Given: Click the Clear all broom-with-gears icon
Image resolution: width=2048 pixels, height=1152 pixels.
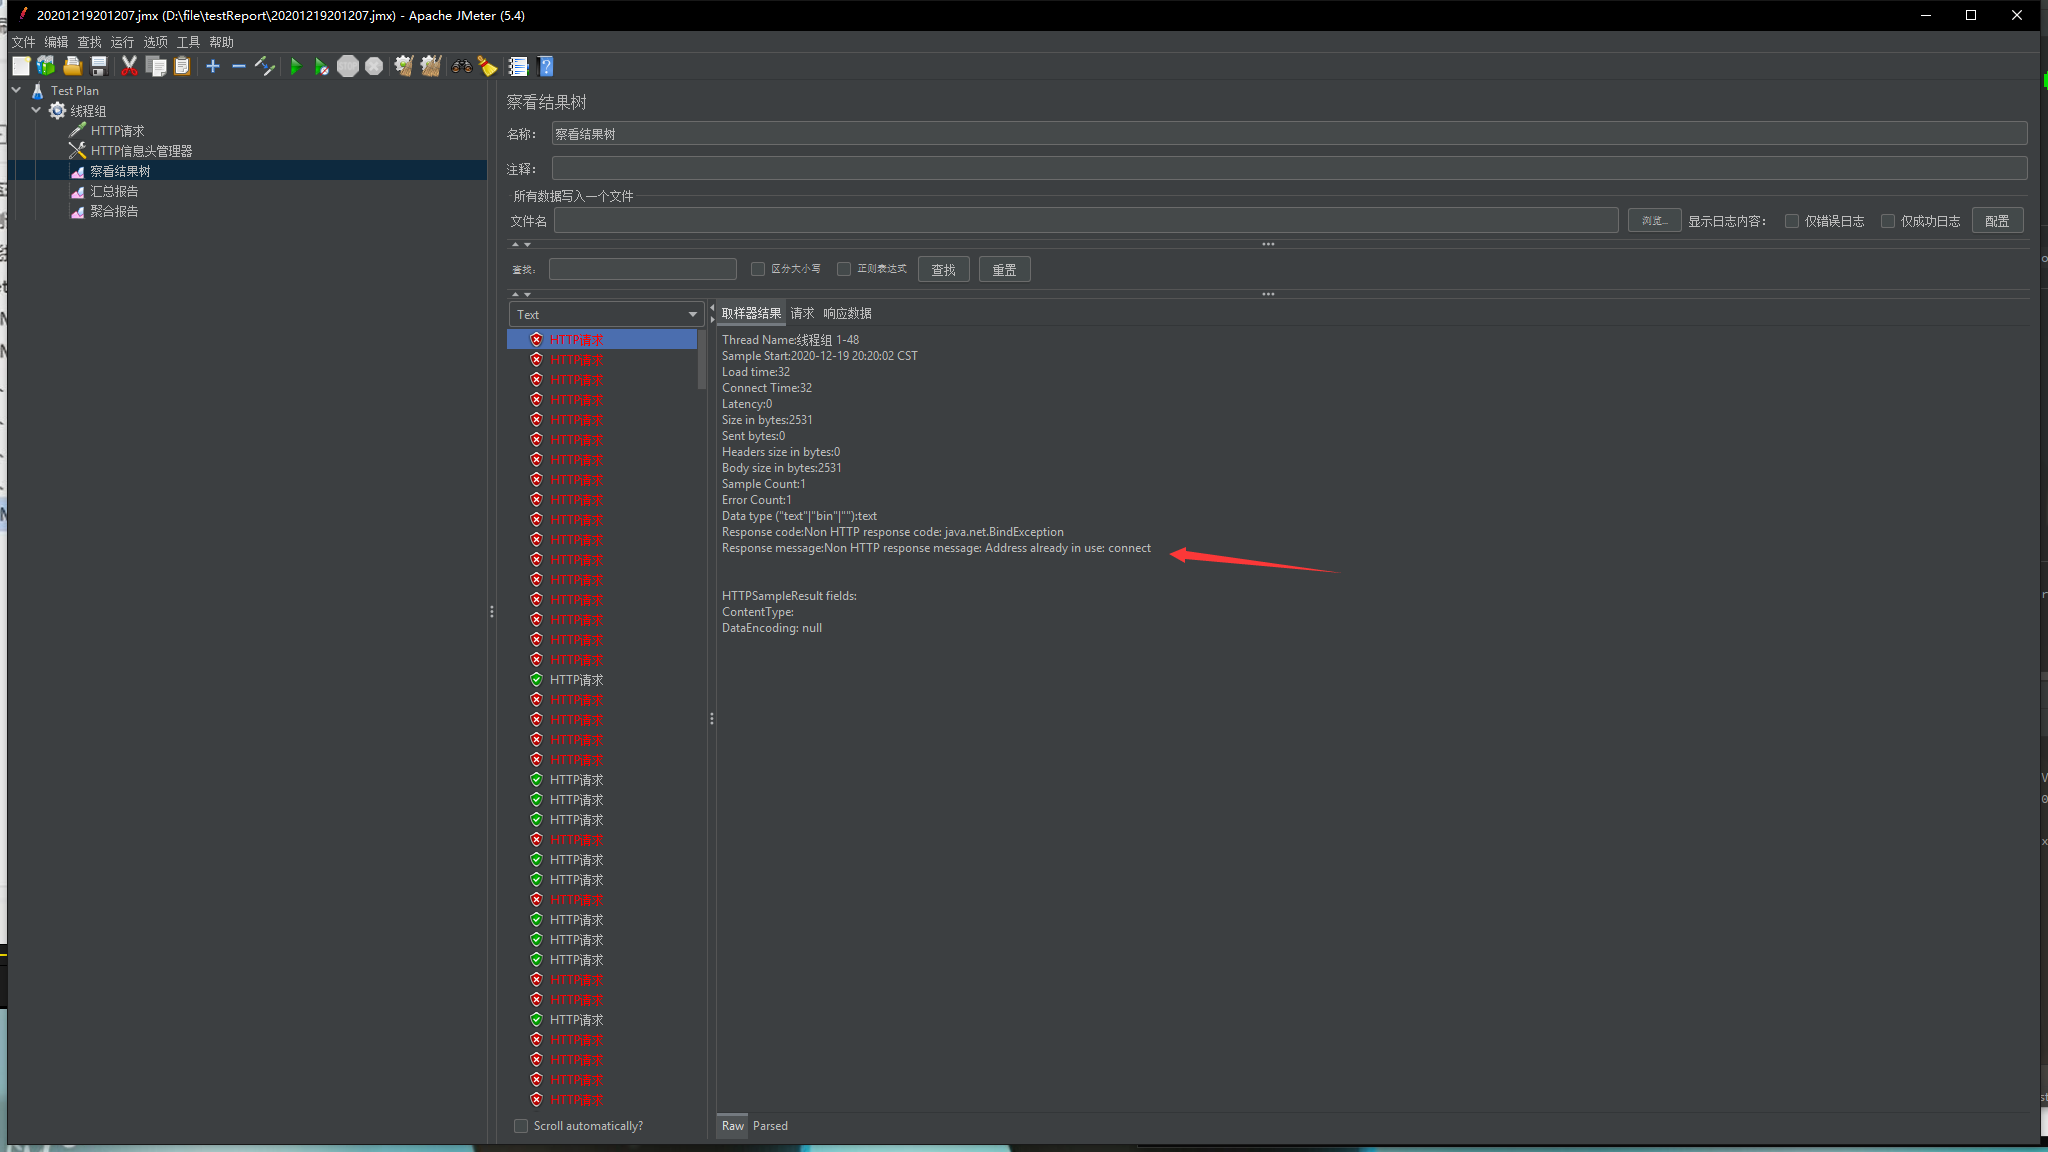Looking at the screenshot, I should click(430, 66).
